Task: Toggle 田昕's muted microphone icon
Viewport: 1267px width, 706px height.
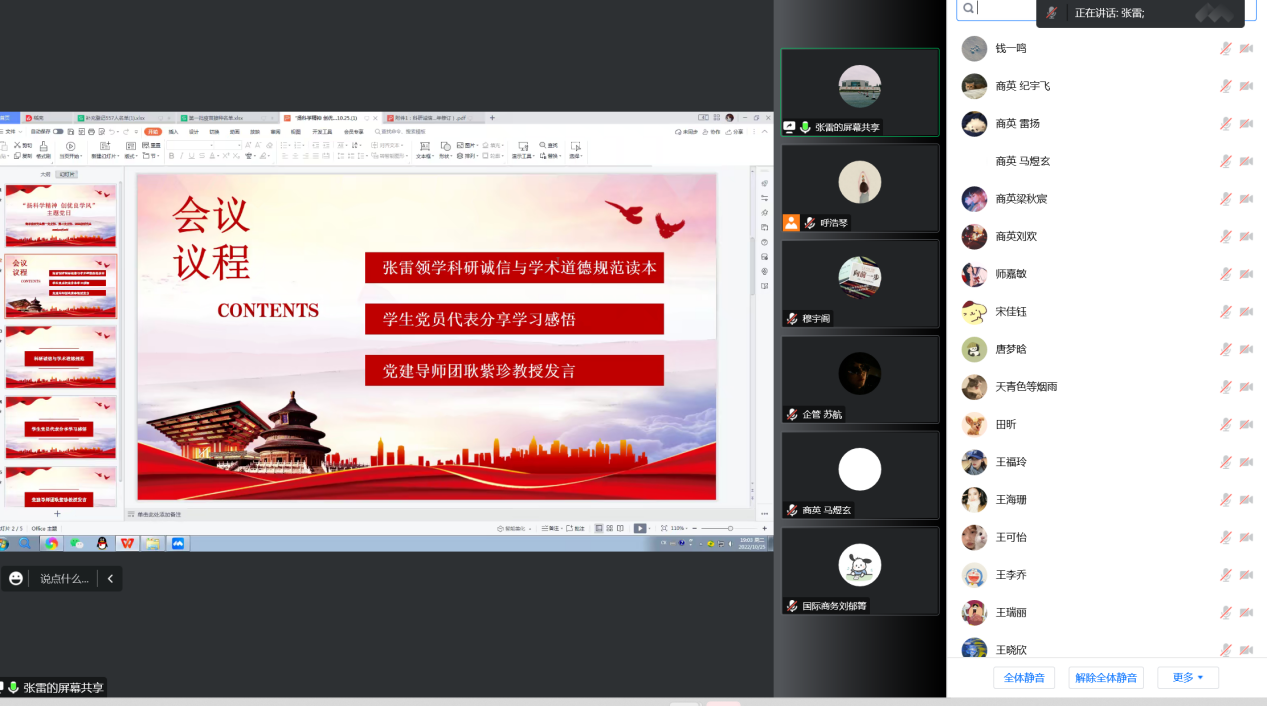Action: (1225, 425)
